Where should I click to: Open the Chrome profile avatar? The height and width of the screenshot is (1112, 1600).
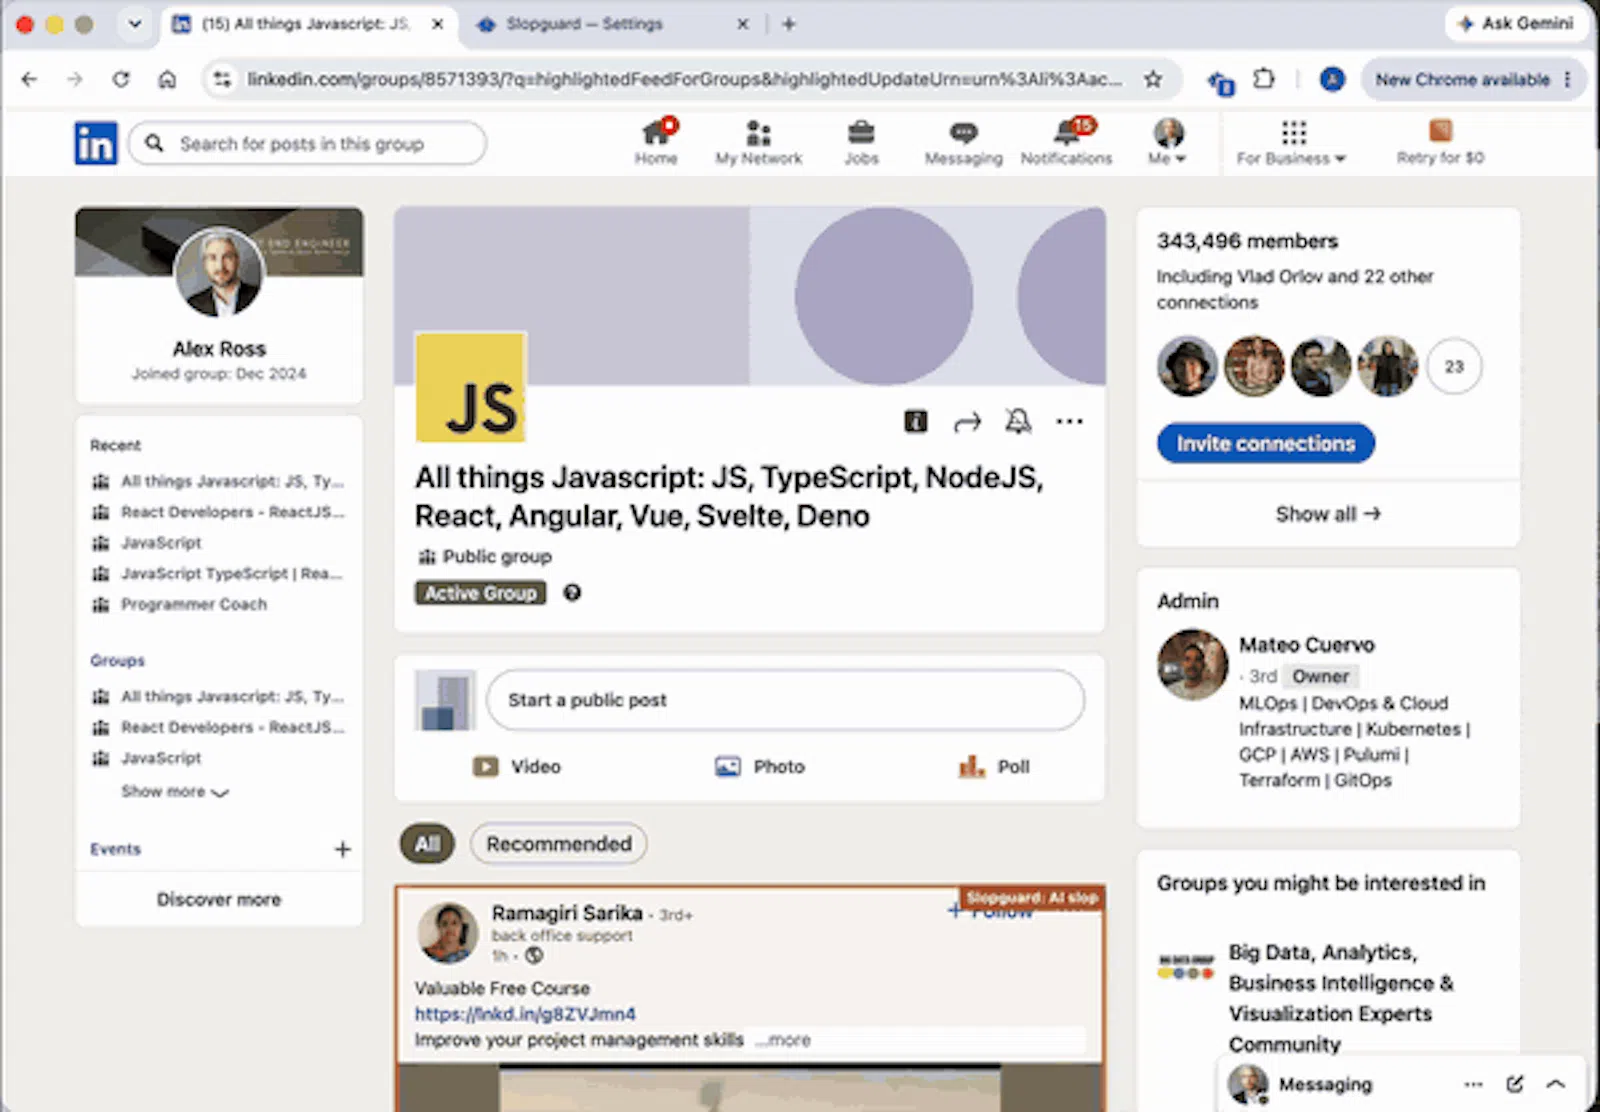coord(1332,79)
